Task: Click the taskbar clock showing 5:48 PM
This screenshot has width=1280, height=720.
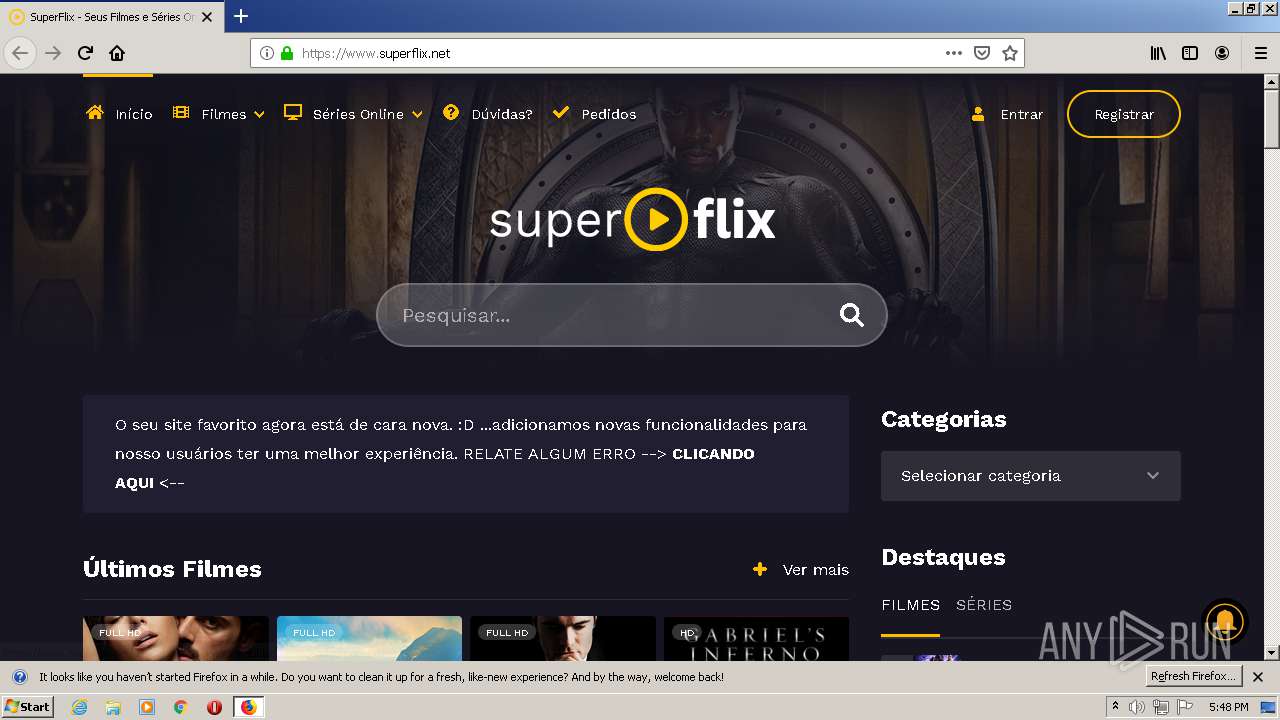Action: pyautogui.click(x=1228, y=707)
